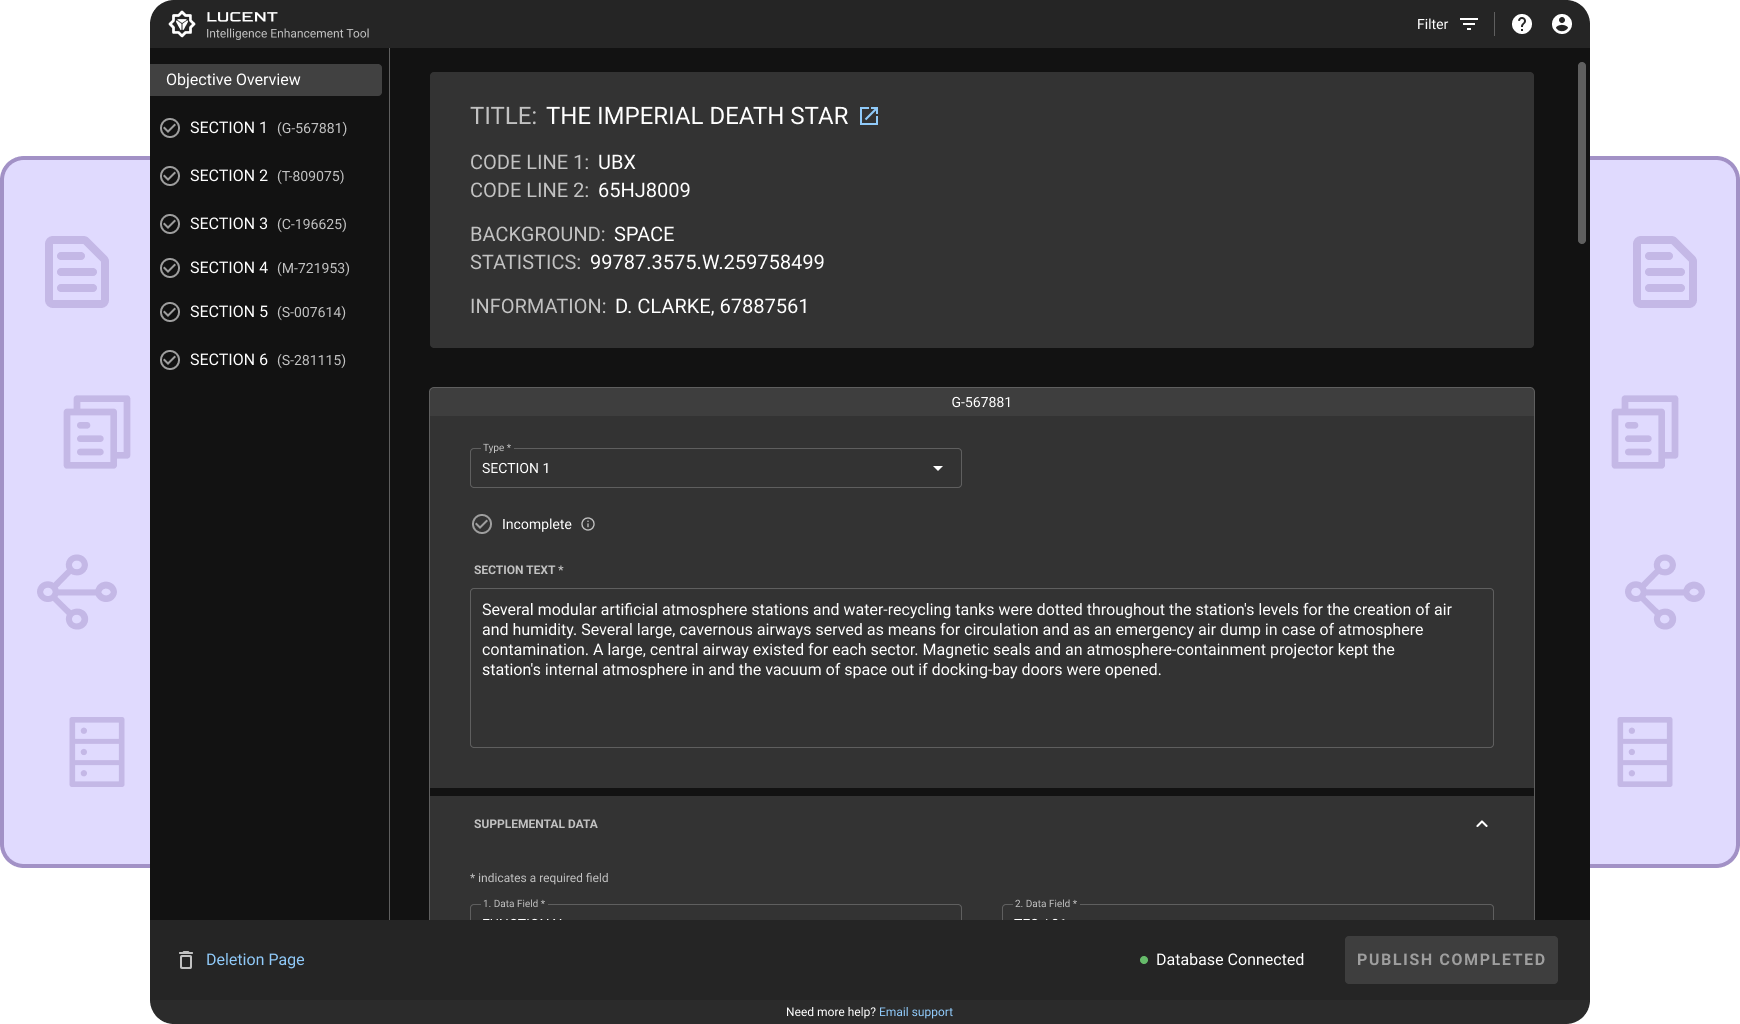Click the information value D. CLARKE, 67887561
Image resolution: width=1740 pixels, height=1024 pixels.
pyautogui.click(x=711, y=306)
